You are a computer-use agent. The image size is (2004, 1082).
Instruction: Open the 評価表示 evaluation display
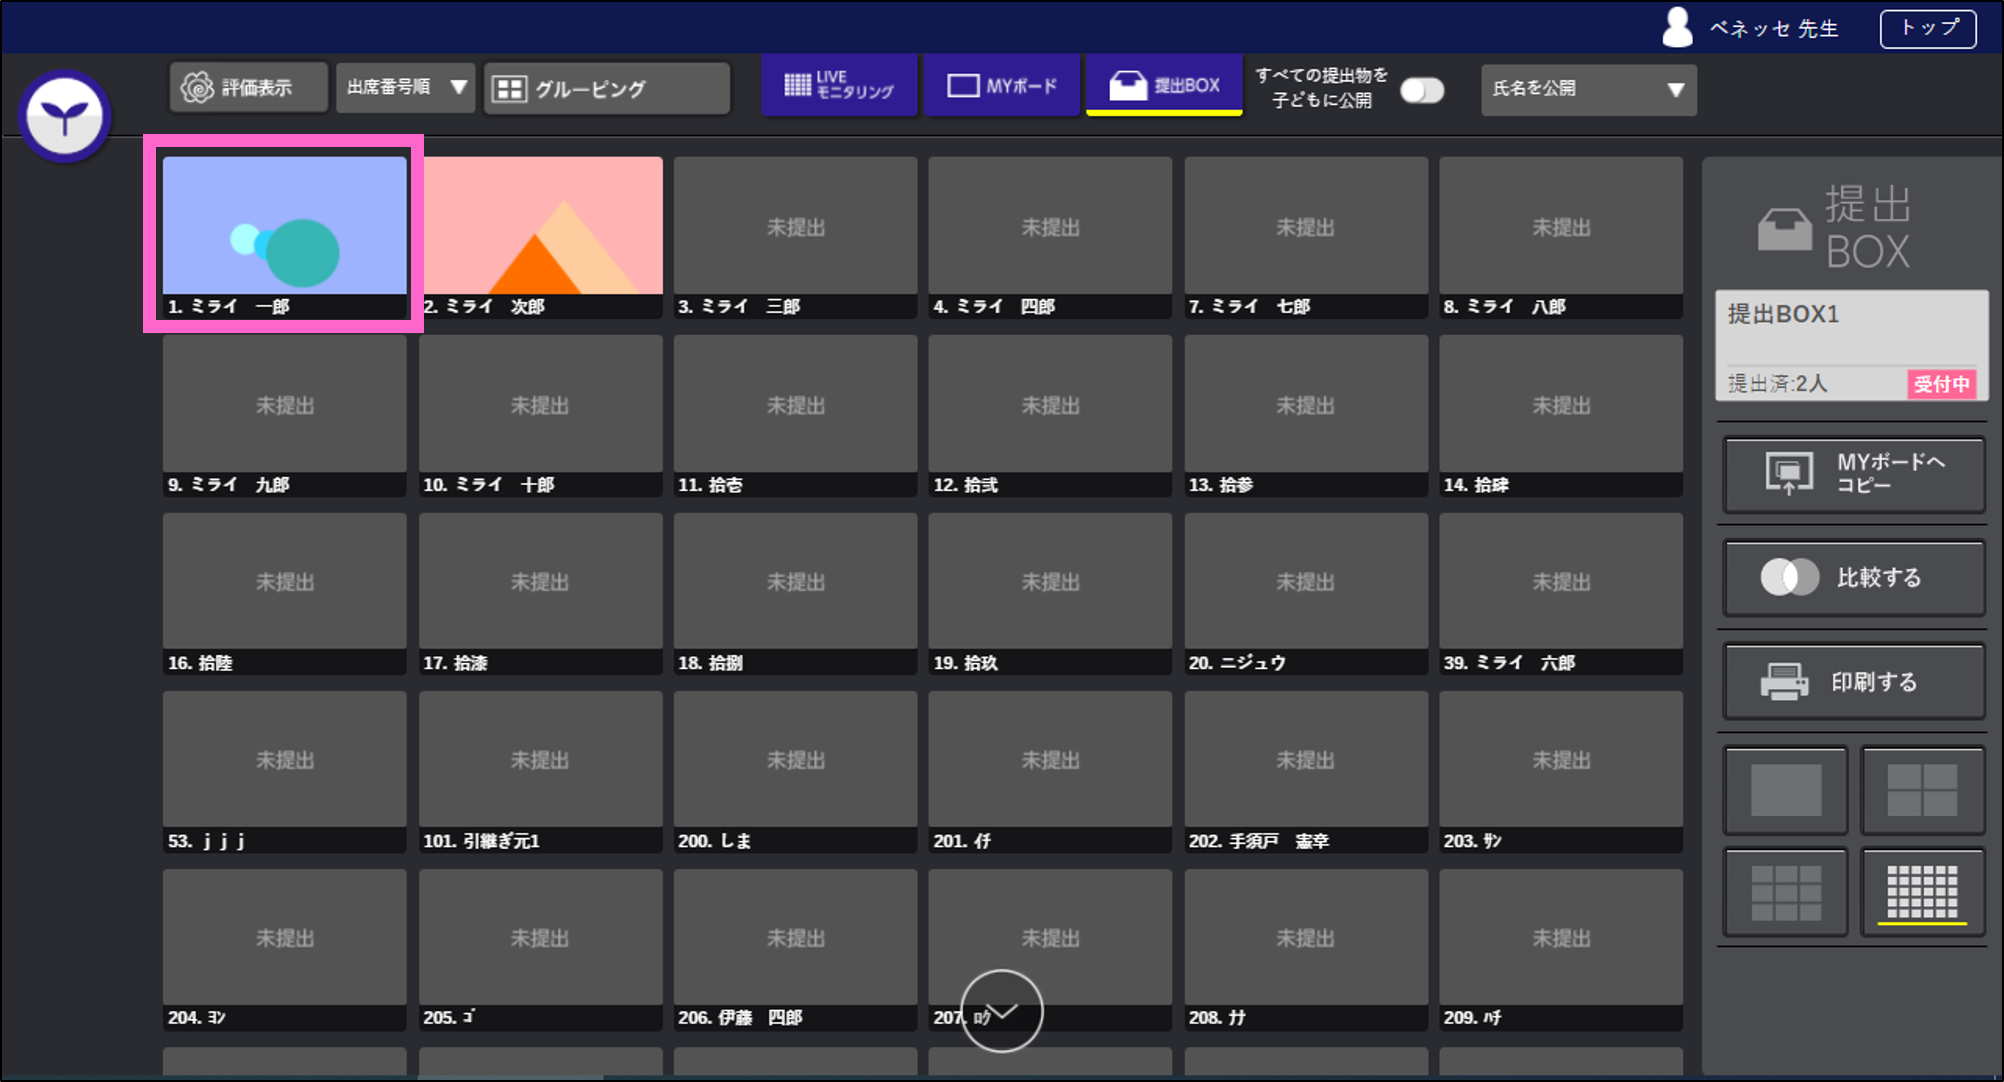(x=248, y=88)
